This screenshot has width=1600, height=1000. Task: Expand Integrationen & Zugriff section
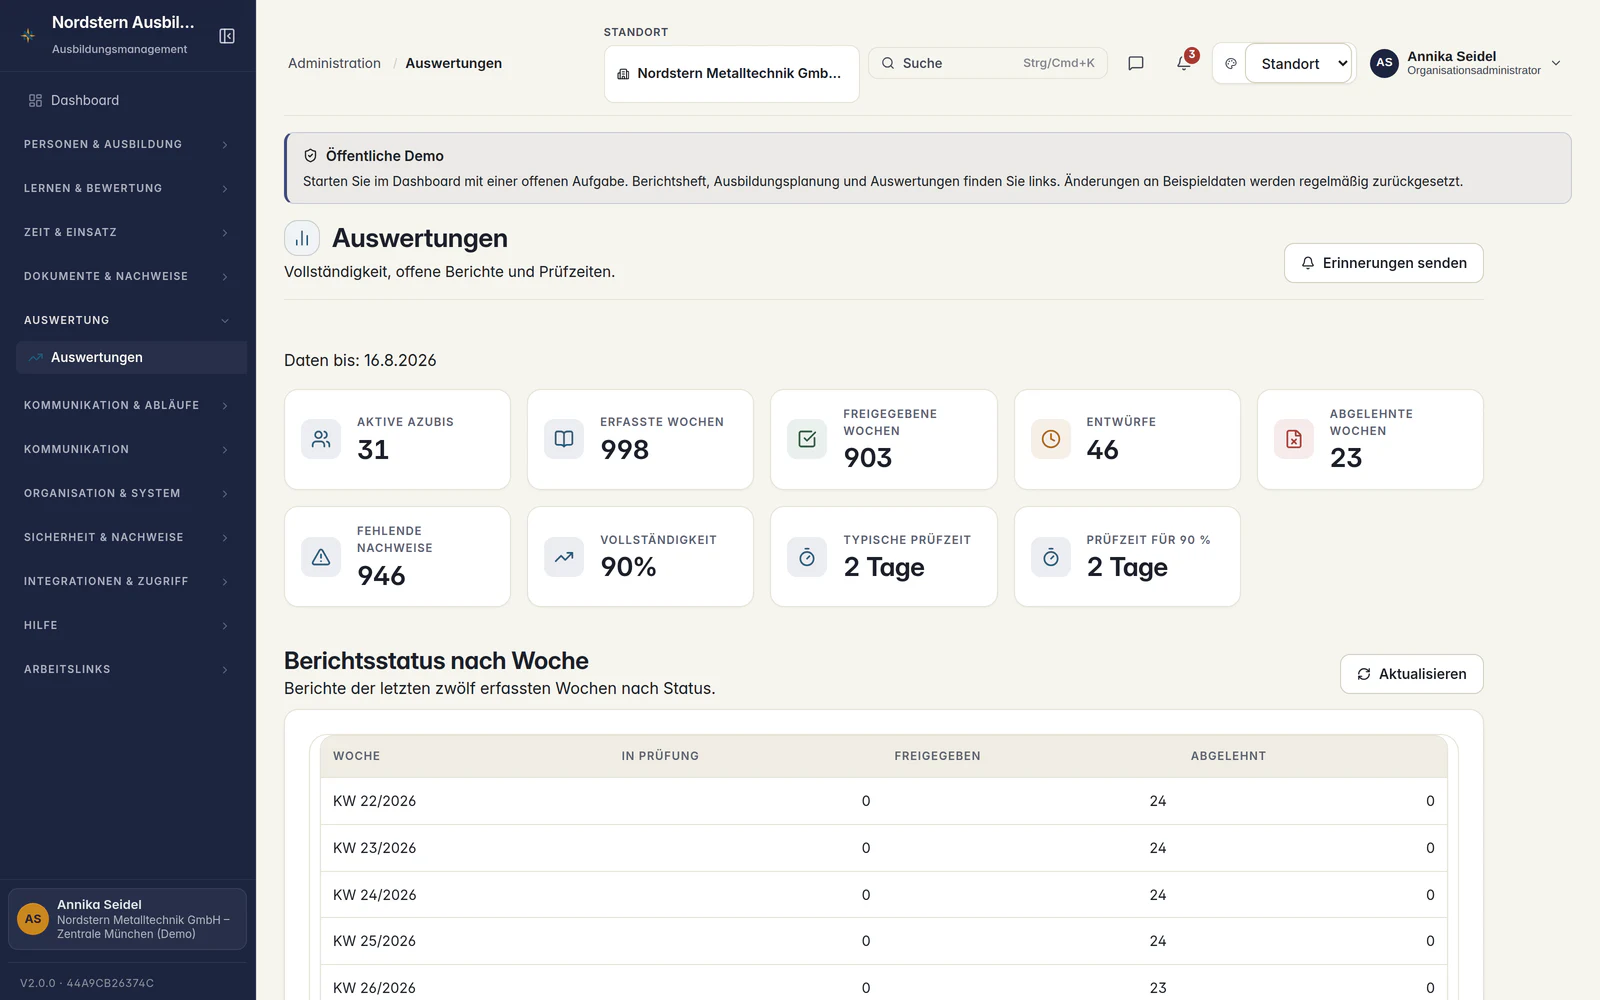click(x=127, y=581)
